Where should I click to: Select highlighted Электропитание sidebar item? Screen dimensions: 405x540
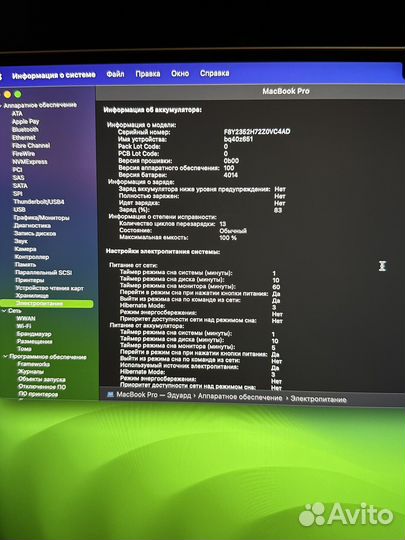[47, 303]
